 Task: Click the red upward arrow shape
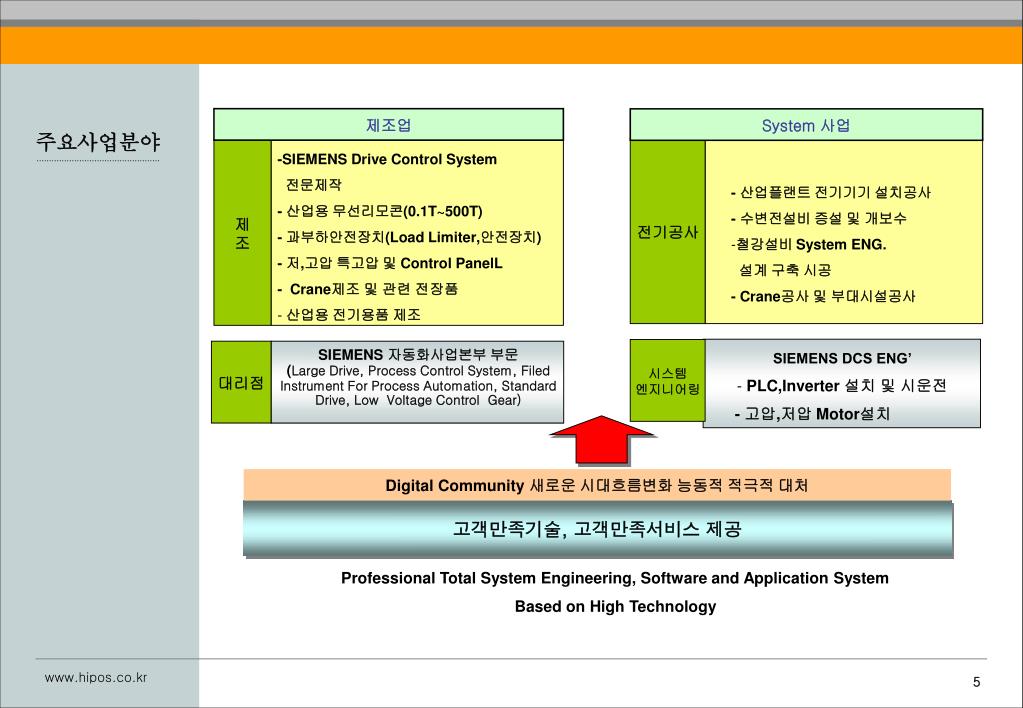pyautogui.click(x=602, y=440)
